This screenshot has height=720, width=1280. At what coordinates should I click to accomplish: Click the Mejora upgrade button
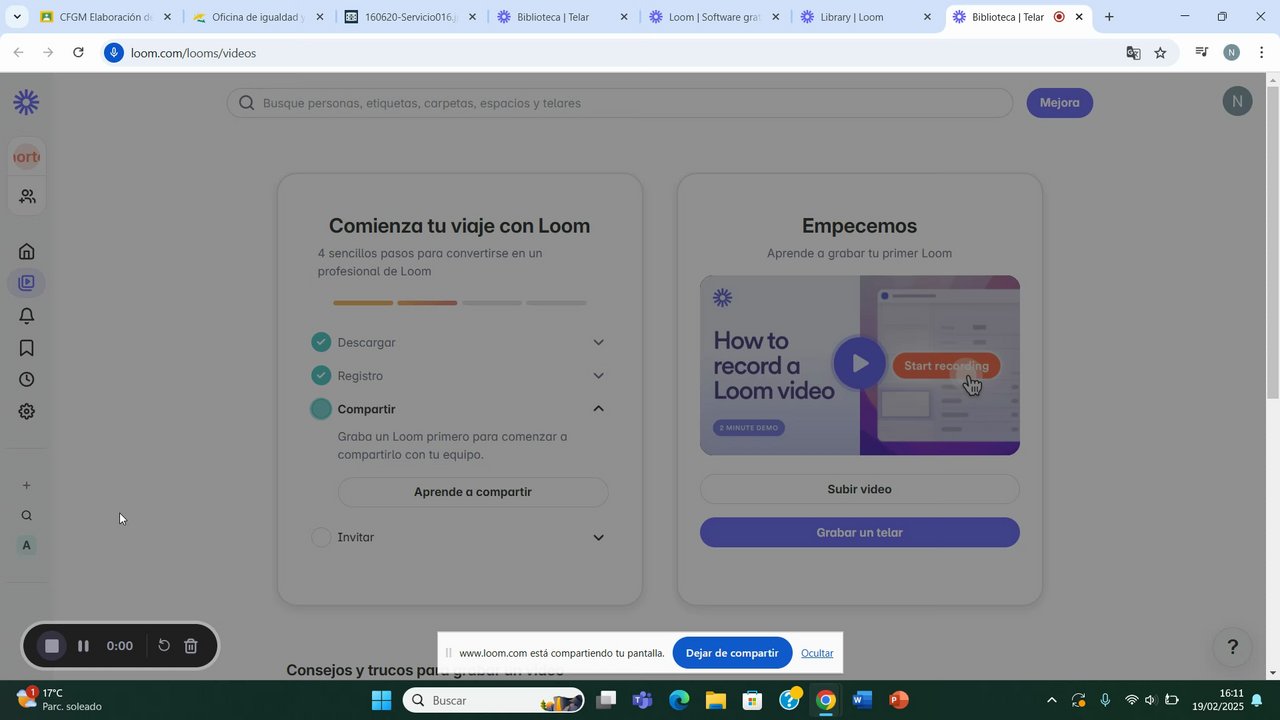point(1059,103)
